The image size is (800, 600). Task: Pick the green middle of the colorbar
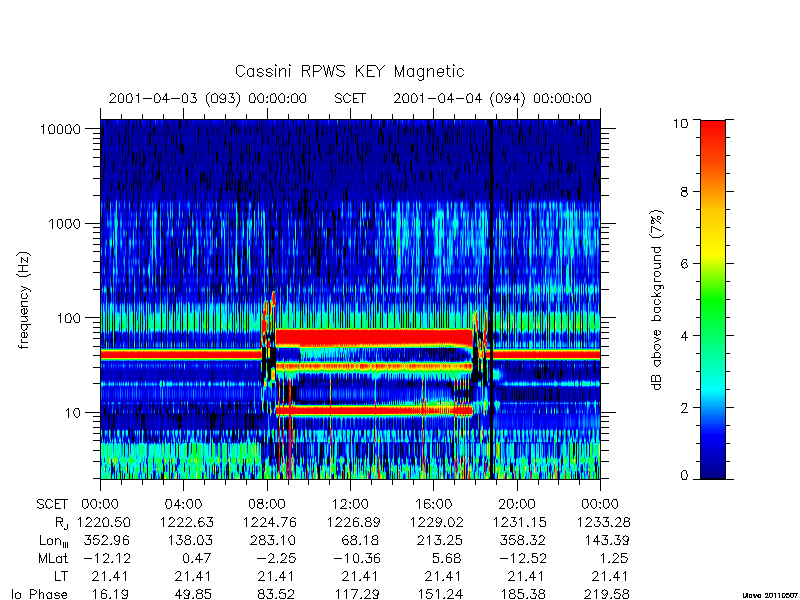(713, 301)
